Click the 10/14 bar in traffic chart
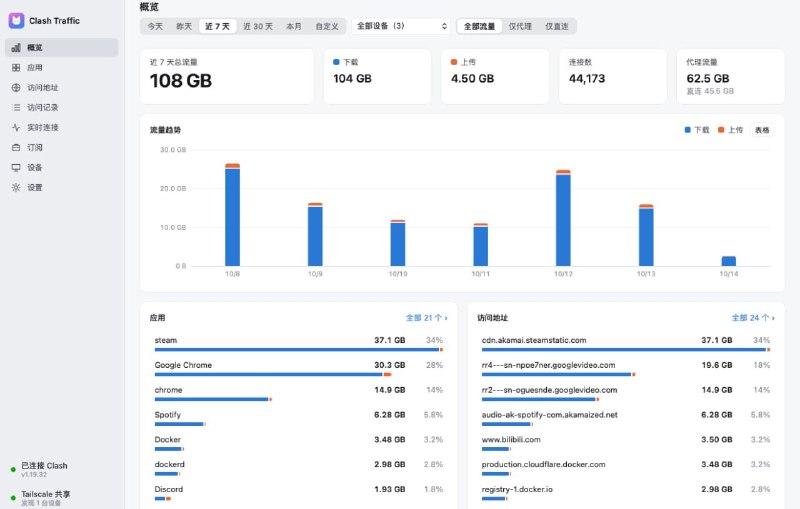 (729, 261)
